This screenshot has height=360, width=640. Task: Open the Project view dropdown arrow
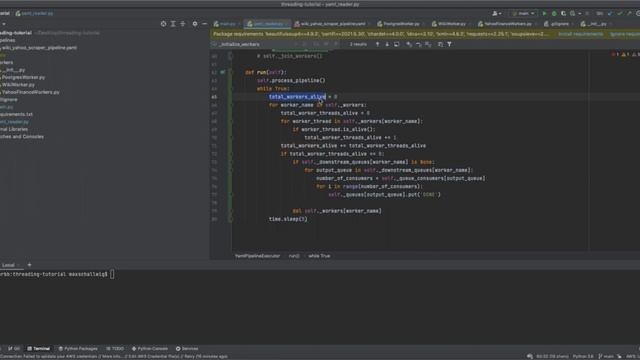(x=3, y=24)
